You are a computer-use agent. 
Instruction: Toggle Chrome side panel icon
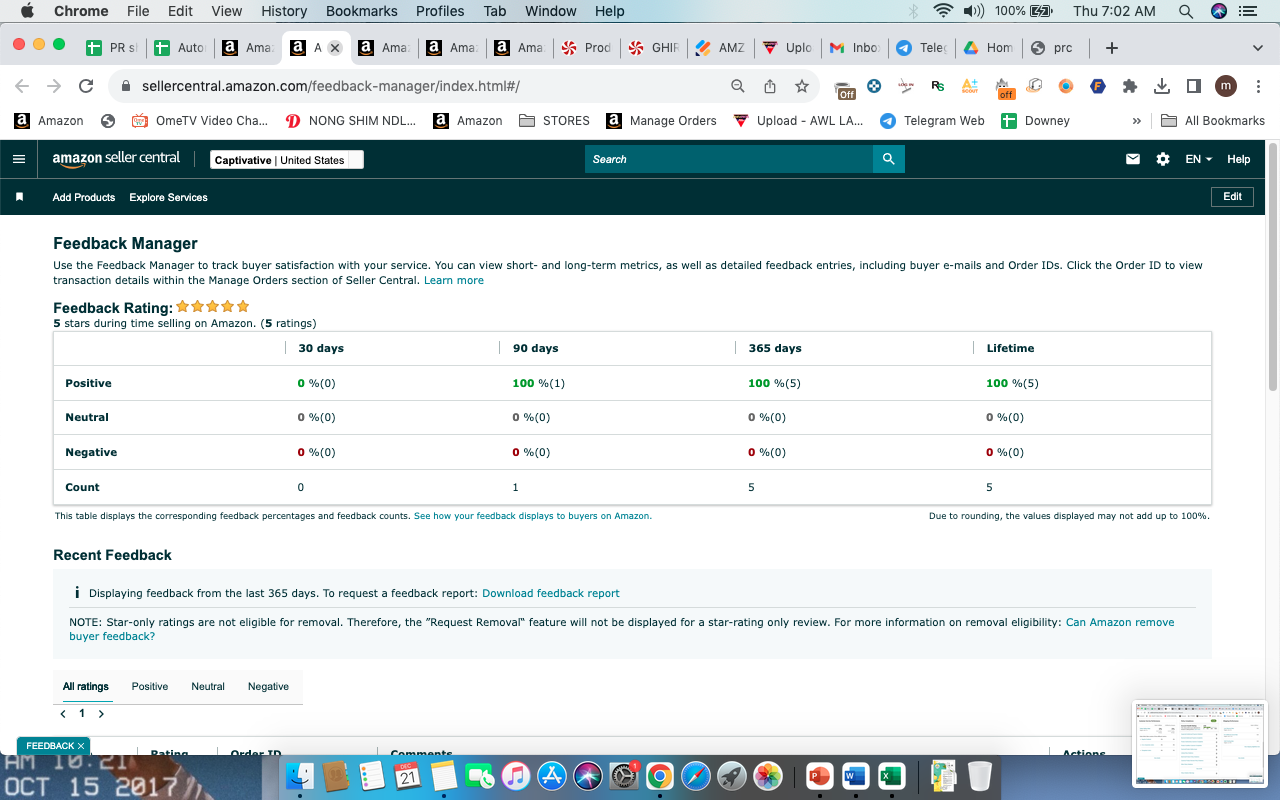click(1194, 86)
